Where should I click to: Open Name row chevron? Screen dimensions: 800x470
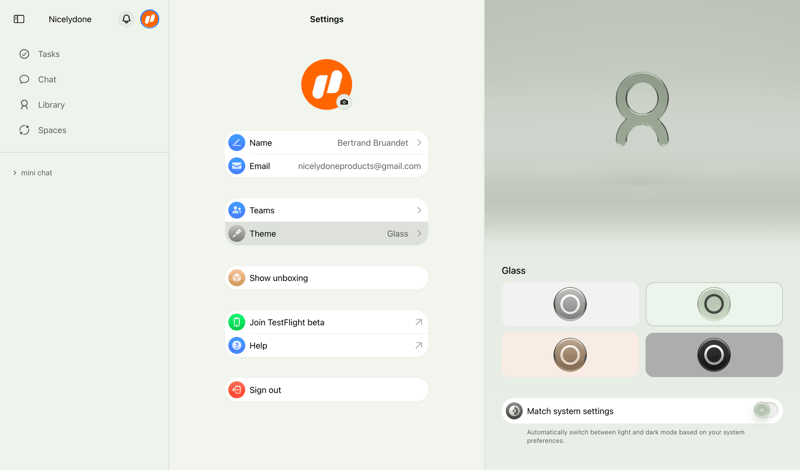pos(419,143)
